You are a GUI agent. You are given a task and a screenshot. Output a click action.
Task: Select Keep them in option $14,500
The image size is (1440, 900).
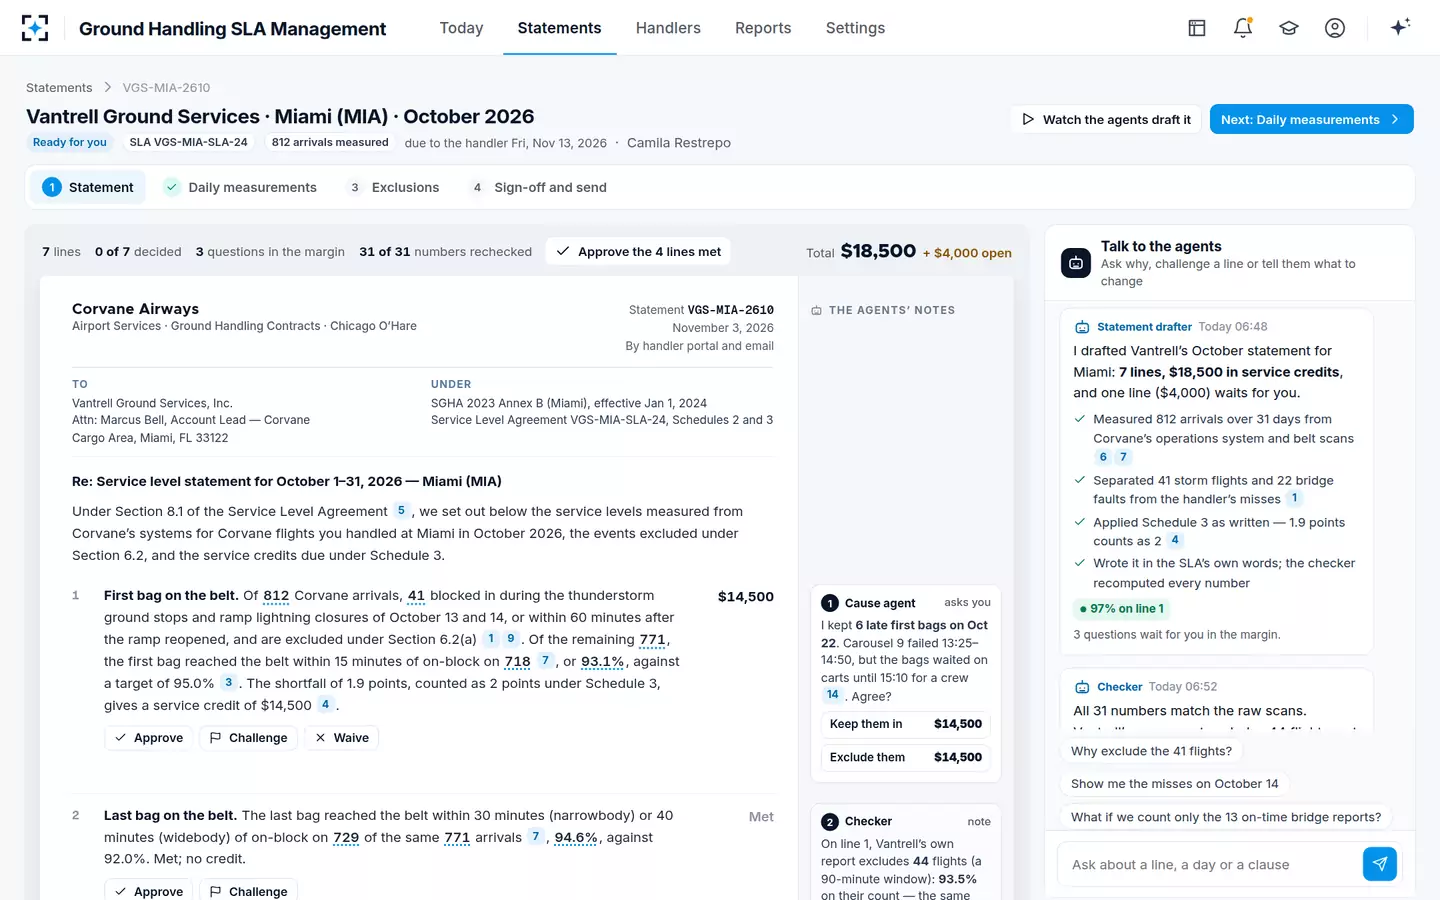[905, 724]
